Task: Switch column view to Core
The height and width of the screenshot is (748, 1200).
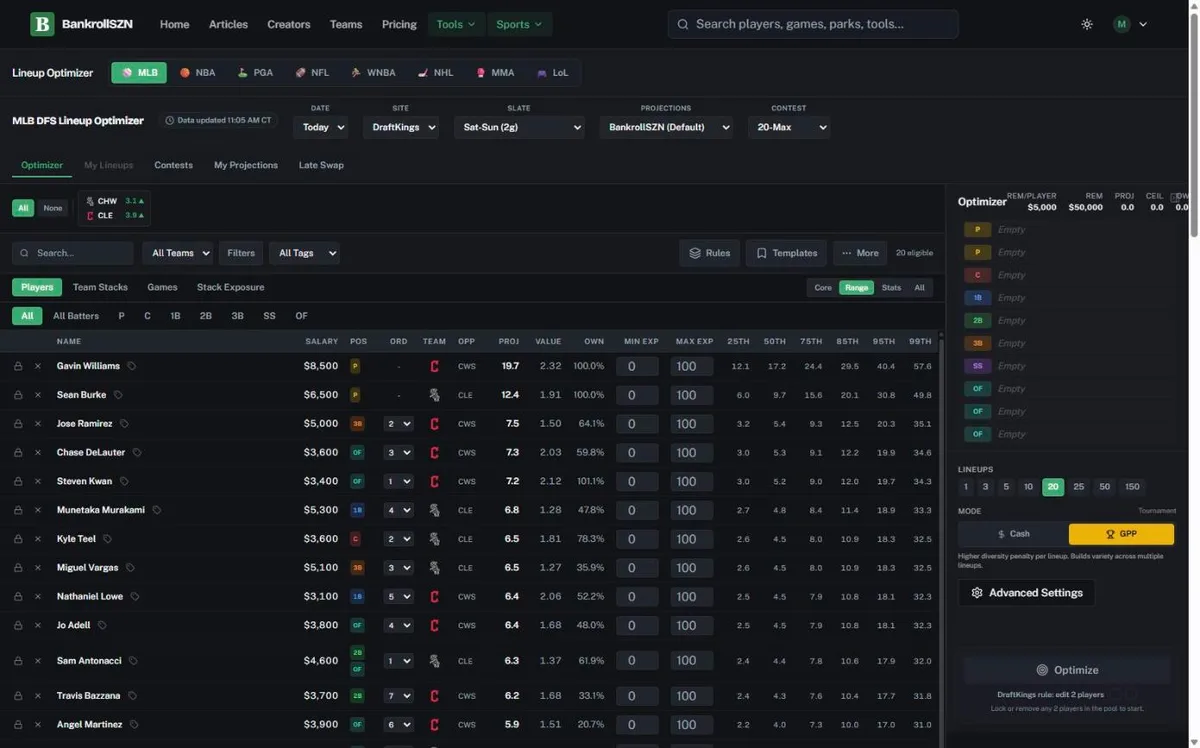Action: click(823, 287)
